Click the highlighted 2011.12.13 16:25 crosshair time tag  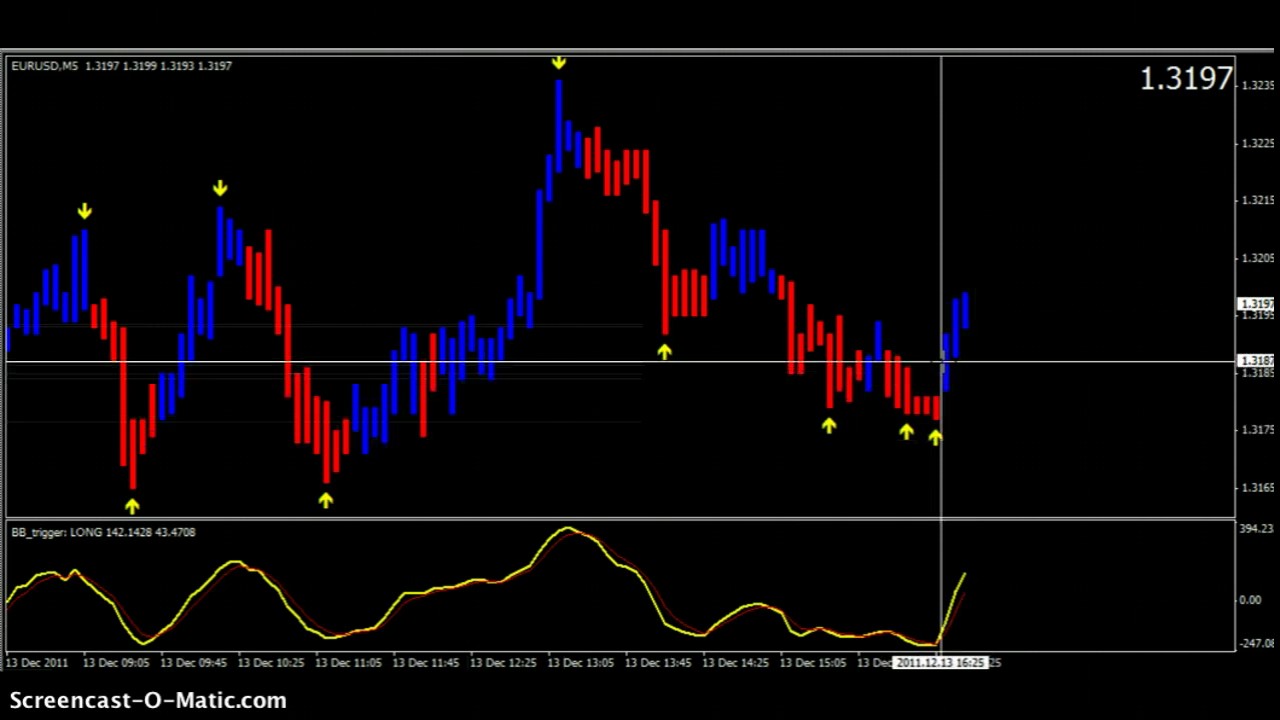tap(941, 662)
